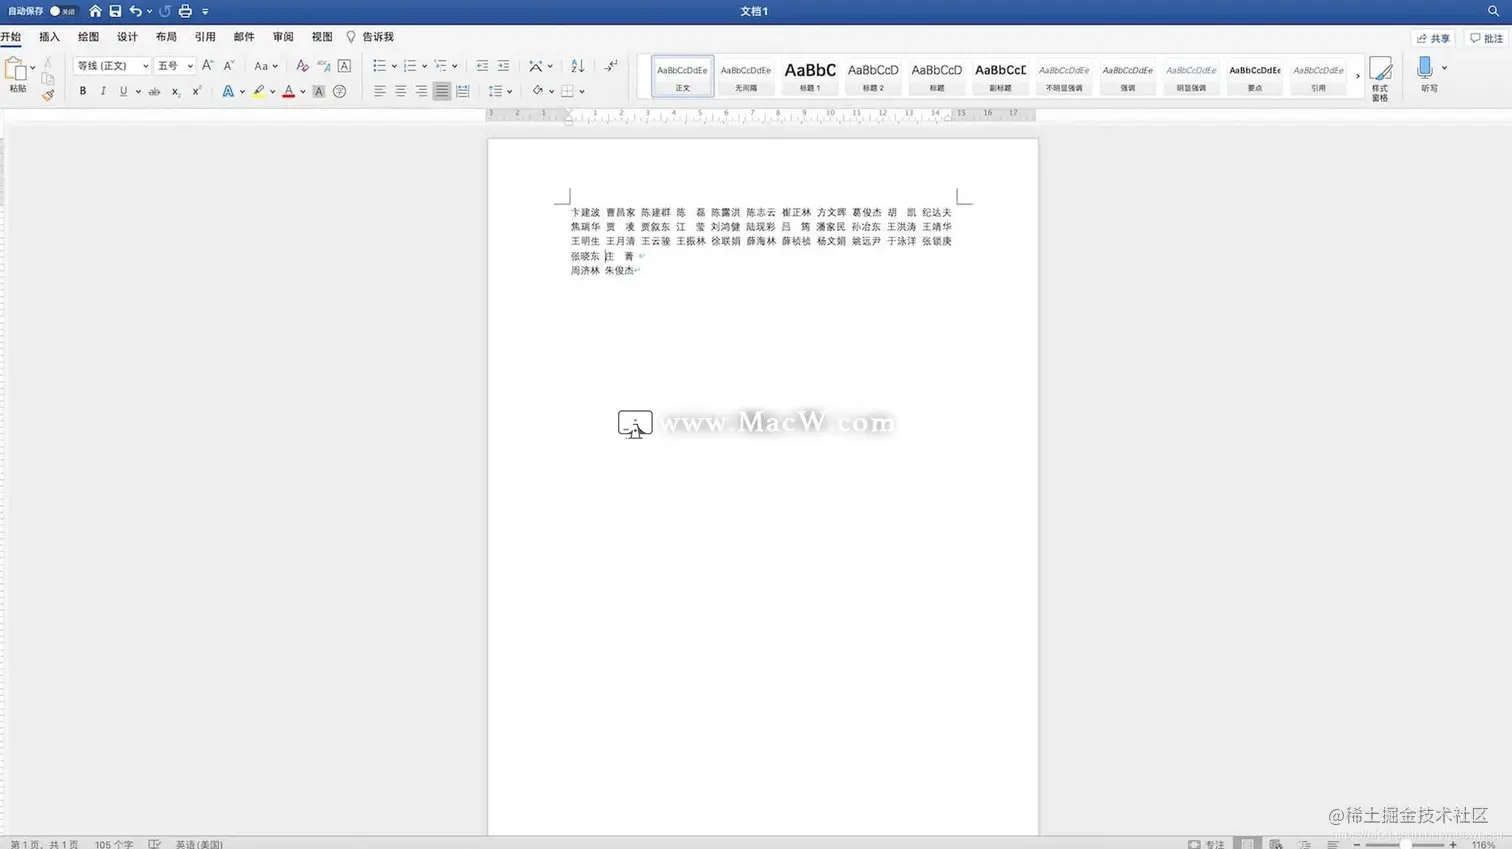This screenshot has height=849, width=1512.
Task: Click the format painter brush icon
Action: point(47,95)
